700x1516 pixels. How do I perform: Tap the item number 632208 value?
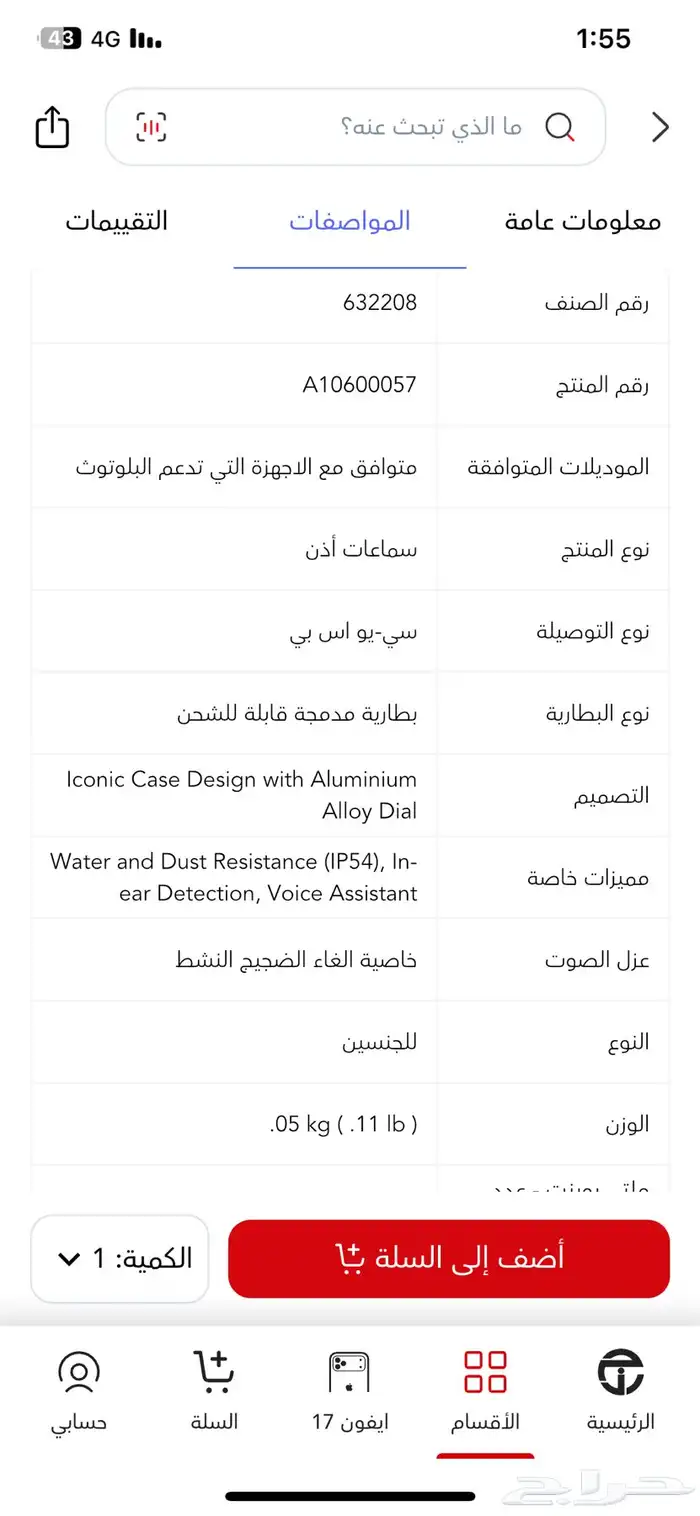point(379,303)
